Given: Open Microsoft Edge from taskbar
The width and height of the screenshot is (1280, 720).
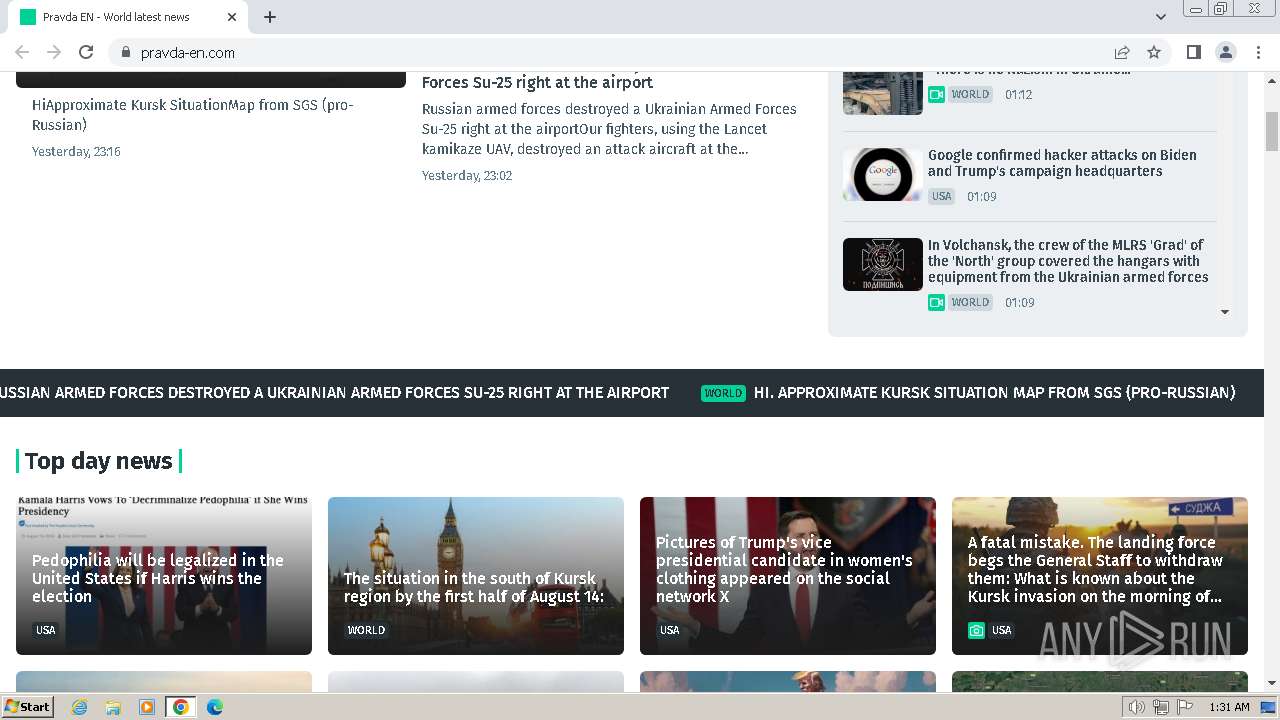Looking at the screenshot, I should click(x=214, y=707).
